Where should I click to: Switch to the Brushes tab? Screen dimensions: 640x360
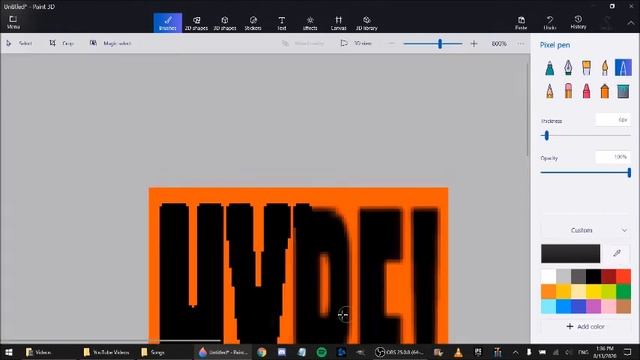pyautogui.click(x=168, y=23)
